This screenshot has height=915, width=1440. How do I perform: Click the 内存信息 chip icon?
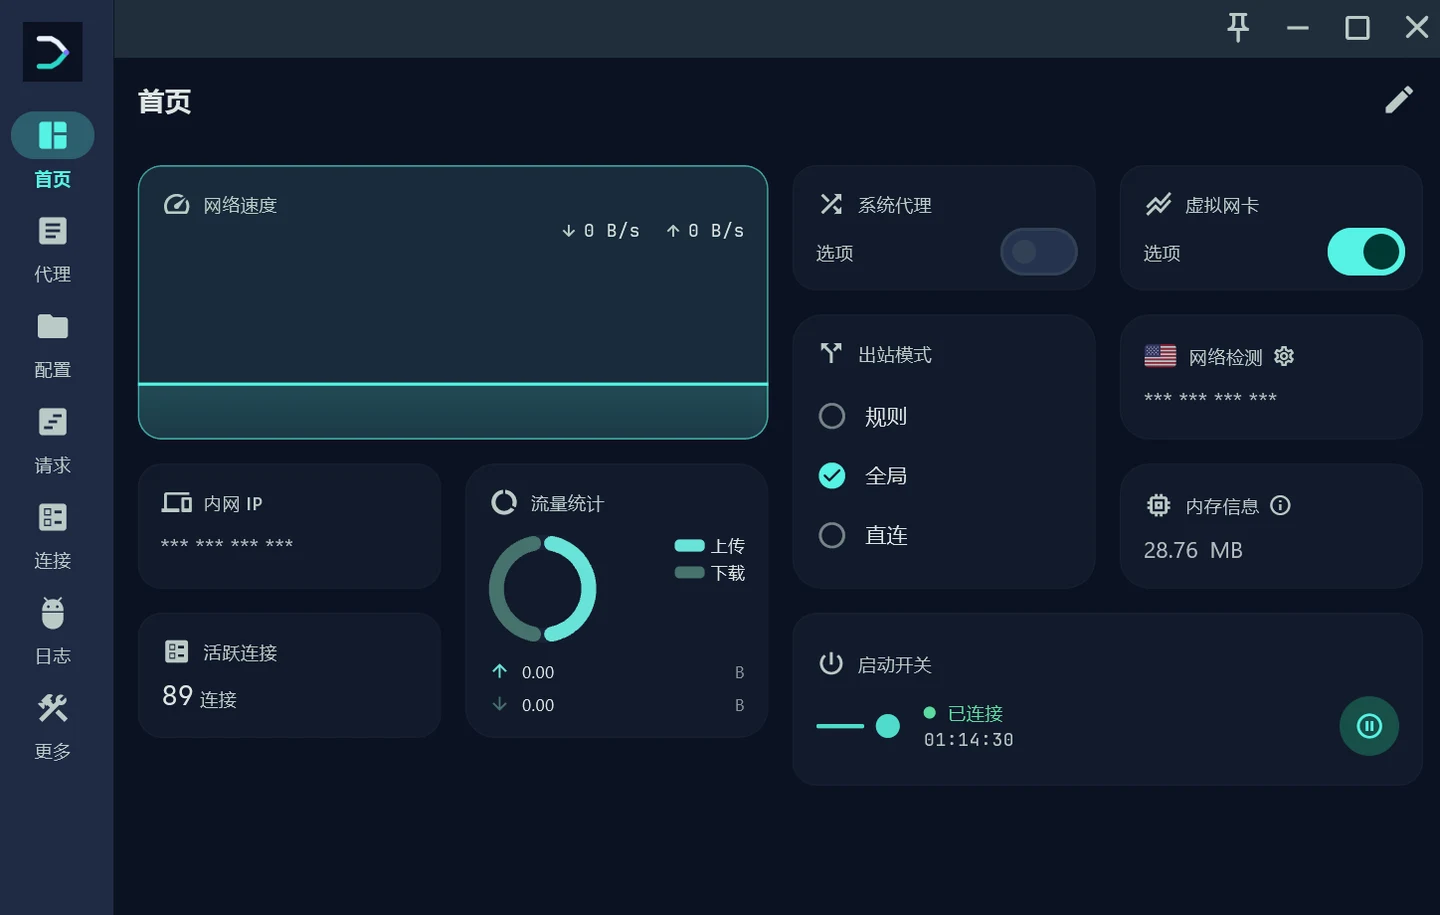pos(1158,505)
